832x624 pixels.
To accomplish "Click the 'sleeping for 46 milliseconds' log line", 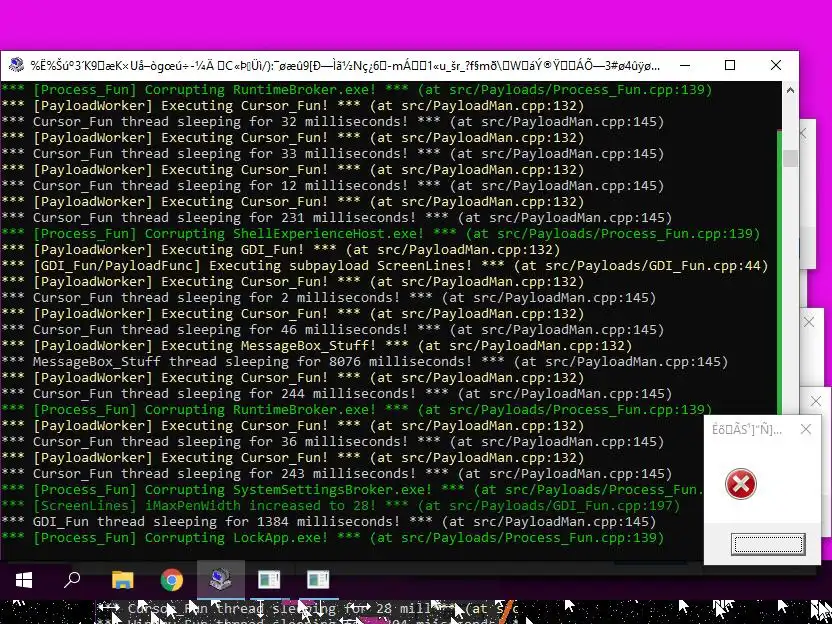I will pos(333,330).
